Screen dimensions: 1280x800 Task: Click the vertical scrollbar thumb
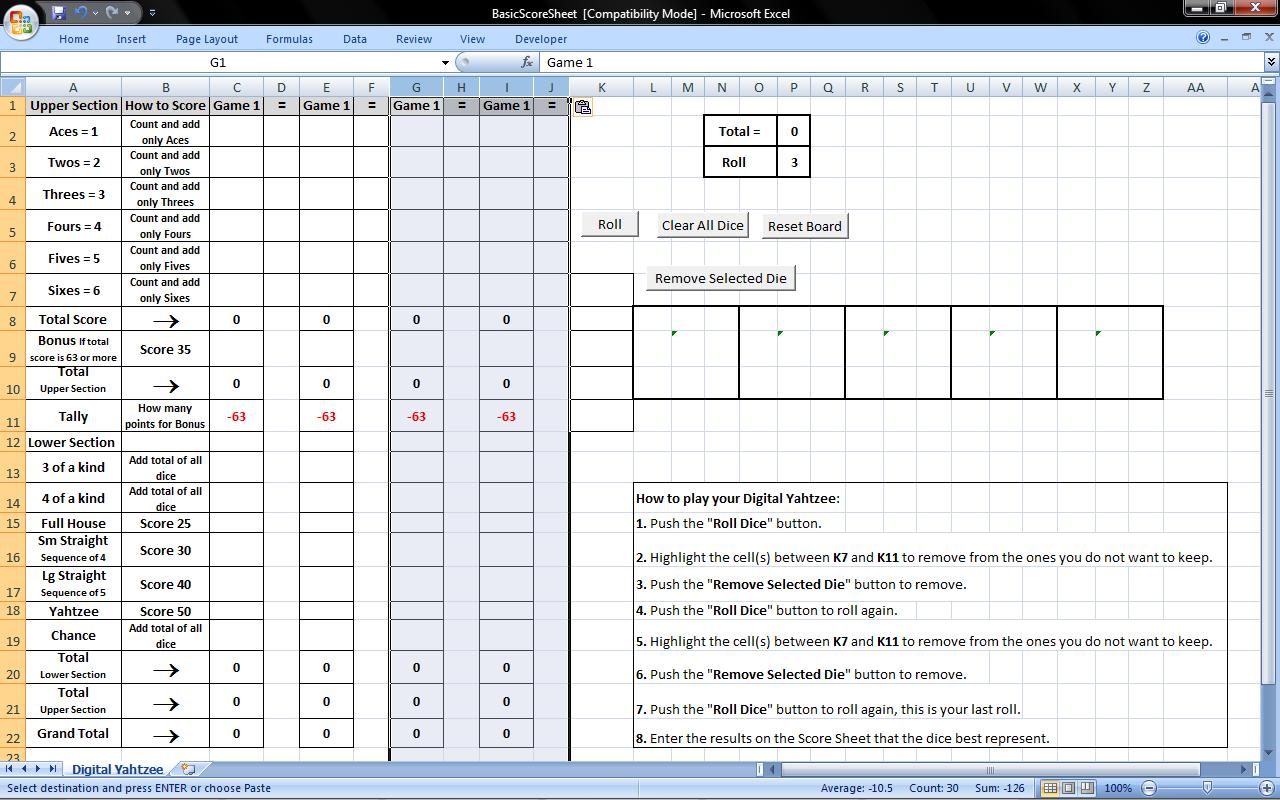click(1270, 394)
